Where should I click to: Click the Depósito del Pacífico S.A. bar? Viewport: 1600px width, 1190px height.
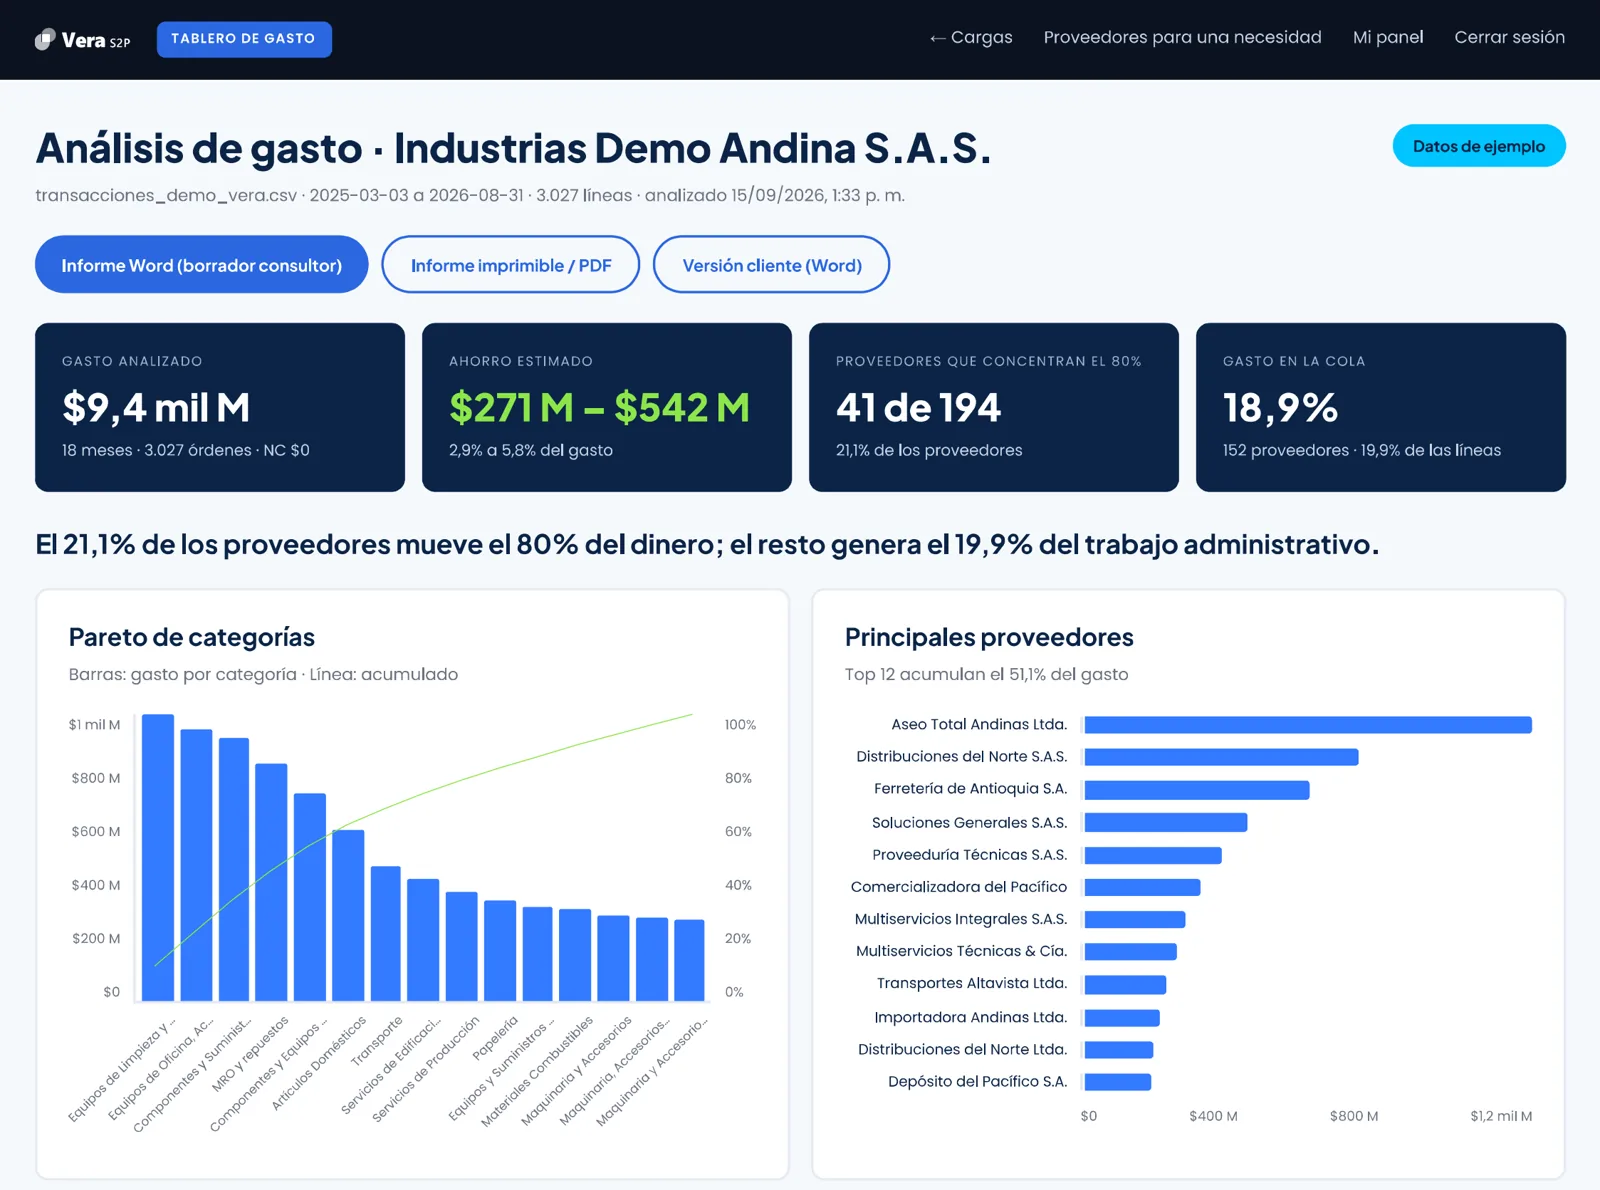[x=1118, y=1082]
